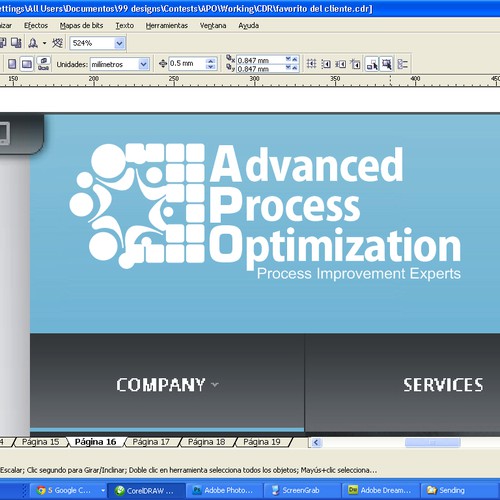Switch to the Página 15 tab
Screen dimensions: 500x500
click(40, 442)
